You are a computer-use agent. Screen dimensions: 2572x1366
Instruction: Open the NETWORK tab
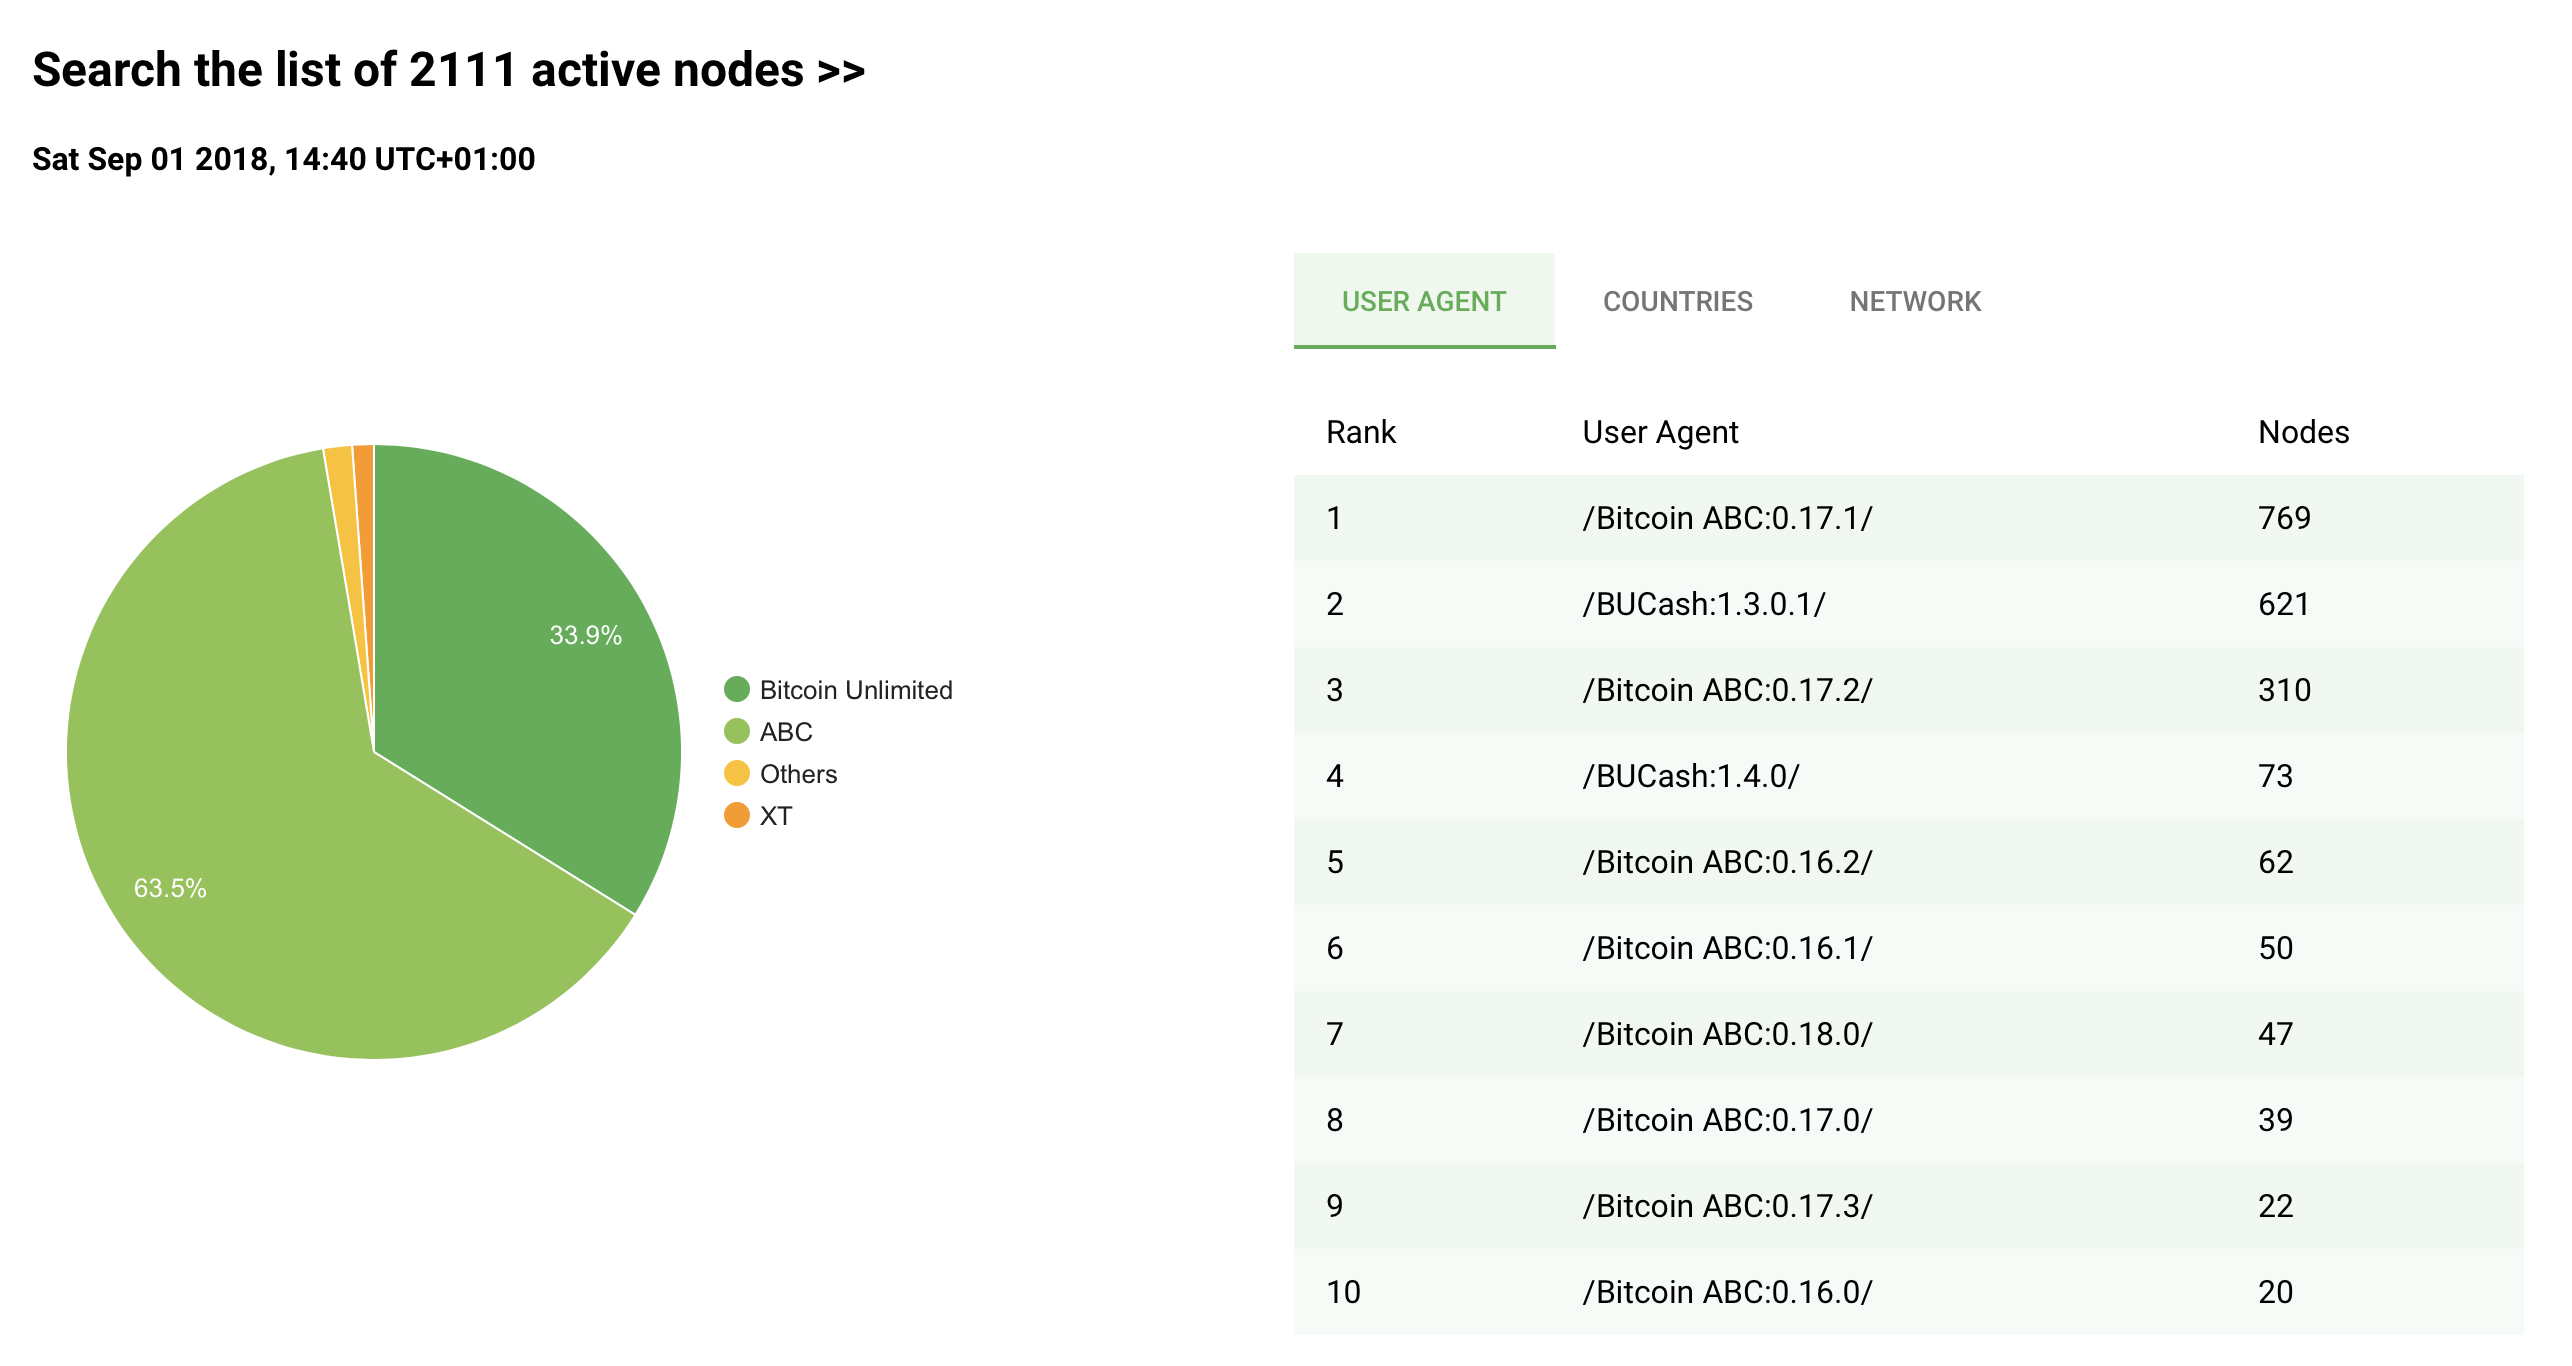tap(1915, 301)
